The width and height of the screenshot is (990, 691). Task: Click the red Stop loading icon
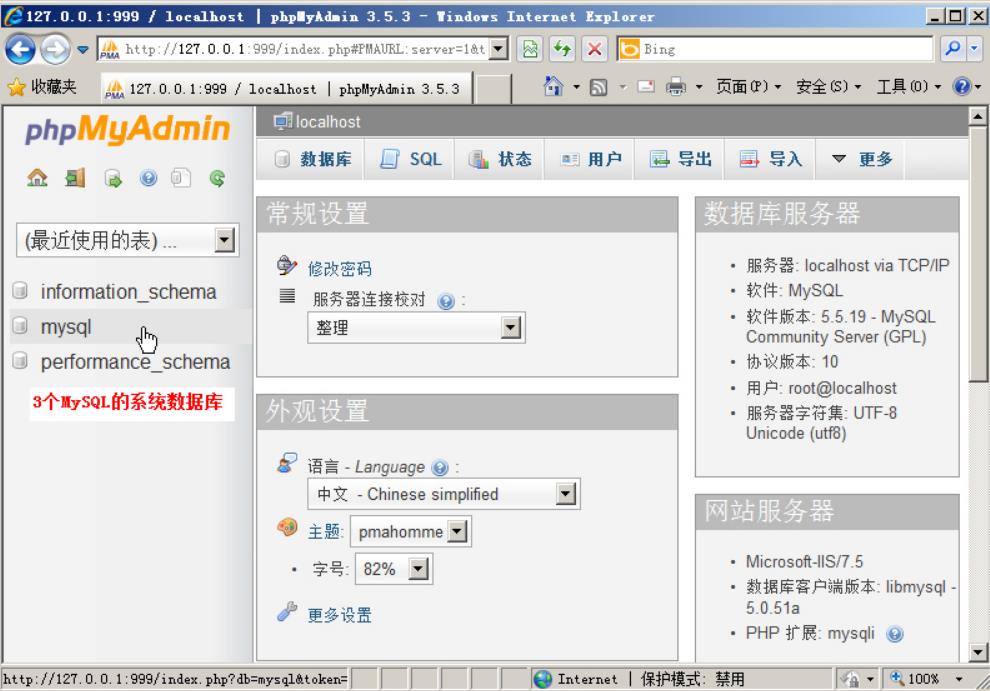[x=594, y=49]
